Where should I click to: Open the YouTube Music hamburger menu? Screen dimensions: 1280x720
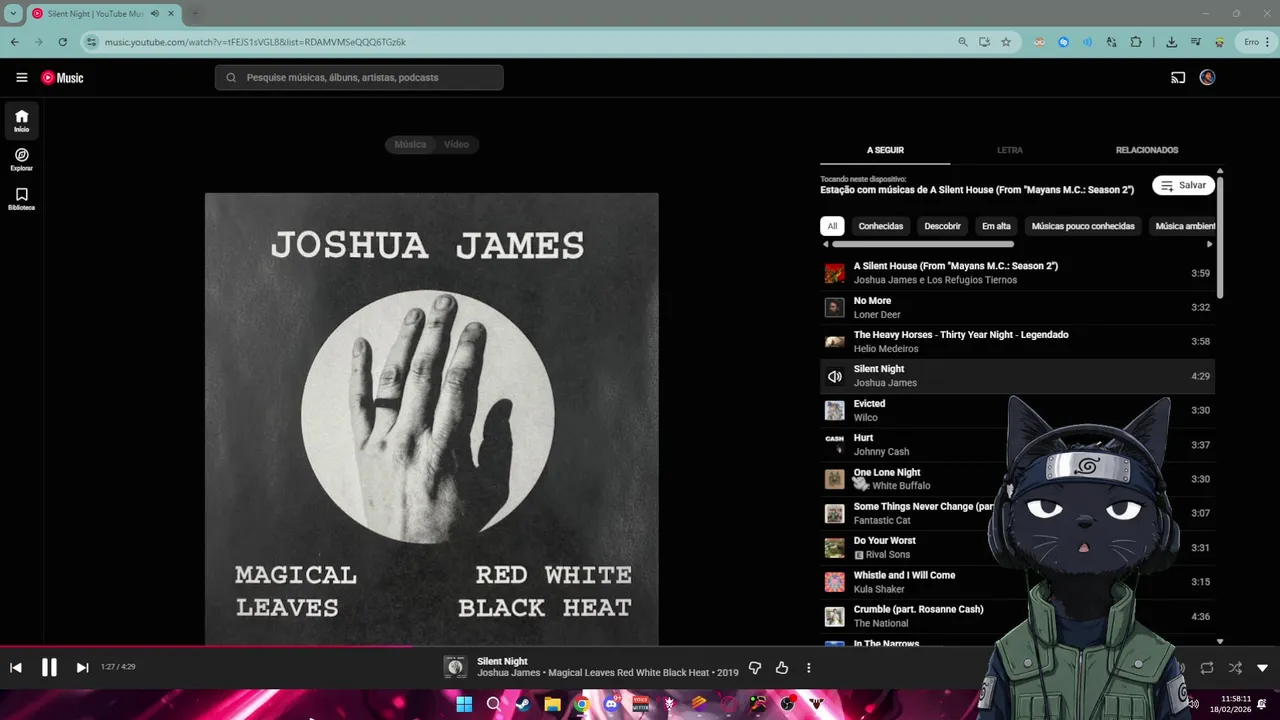pyautogui.click(x=22, y=77)
